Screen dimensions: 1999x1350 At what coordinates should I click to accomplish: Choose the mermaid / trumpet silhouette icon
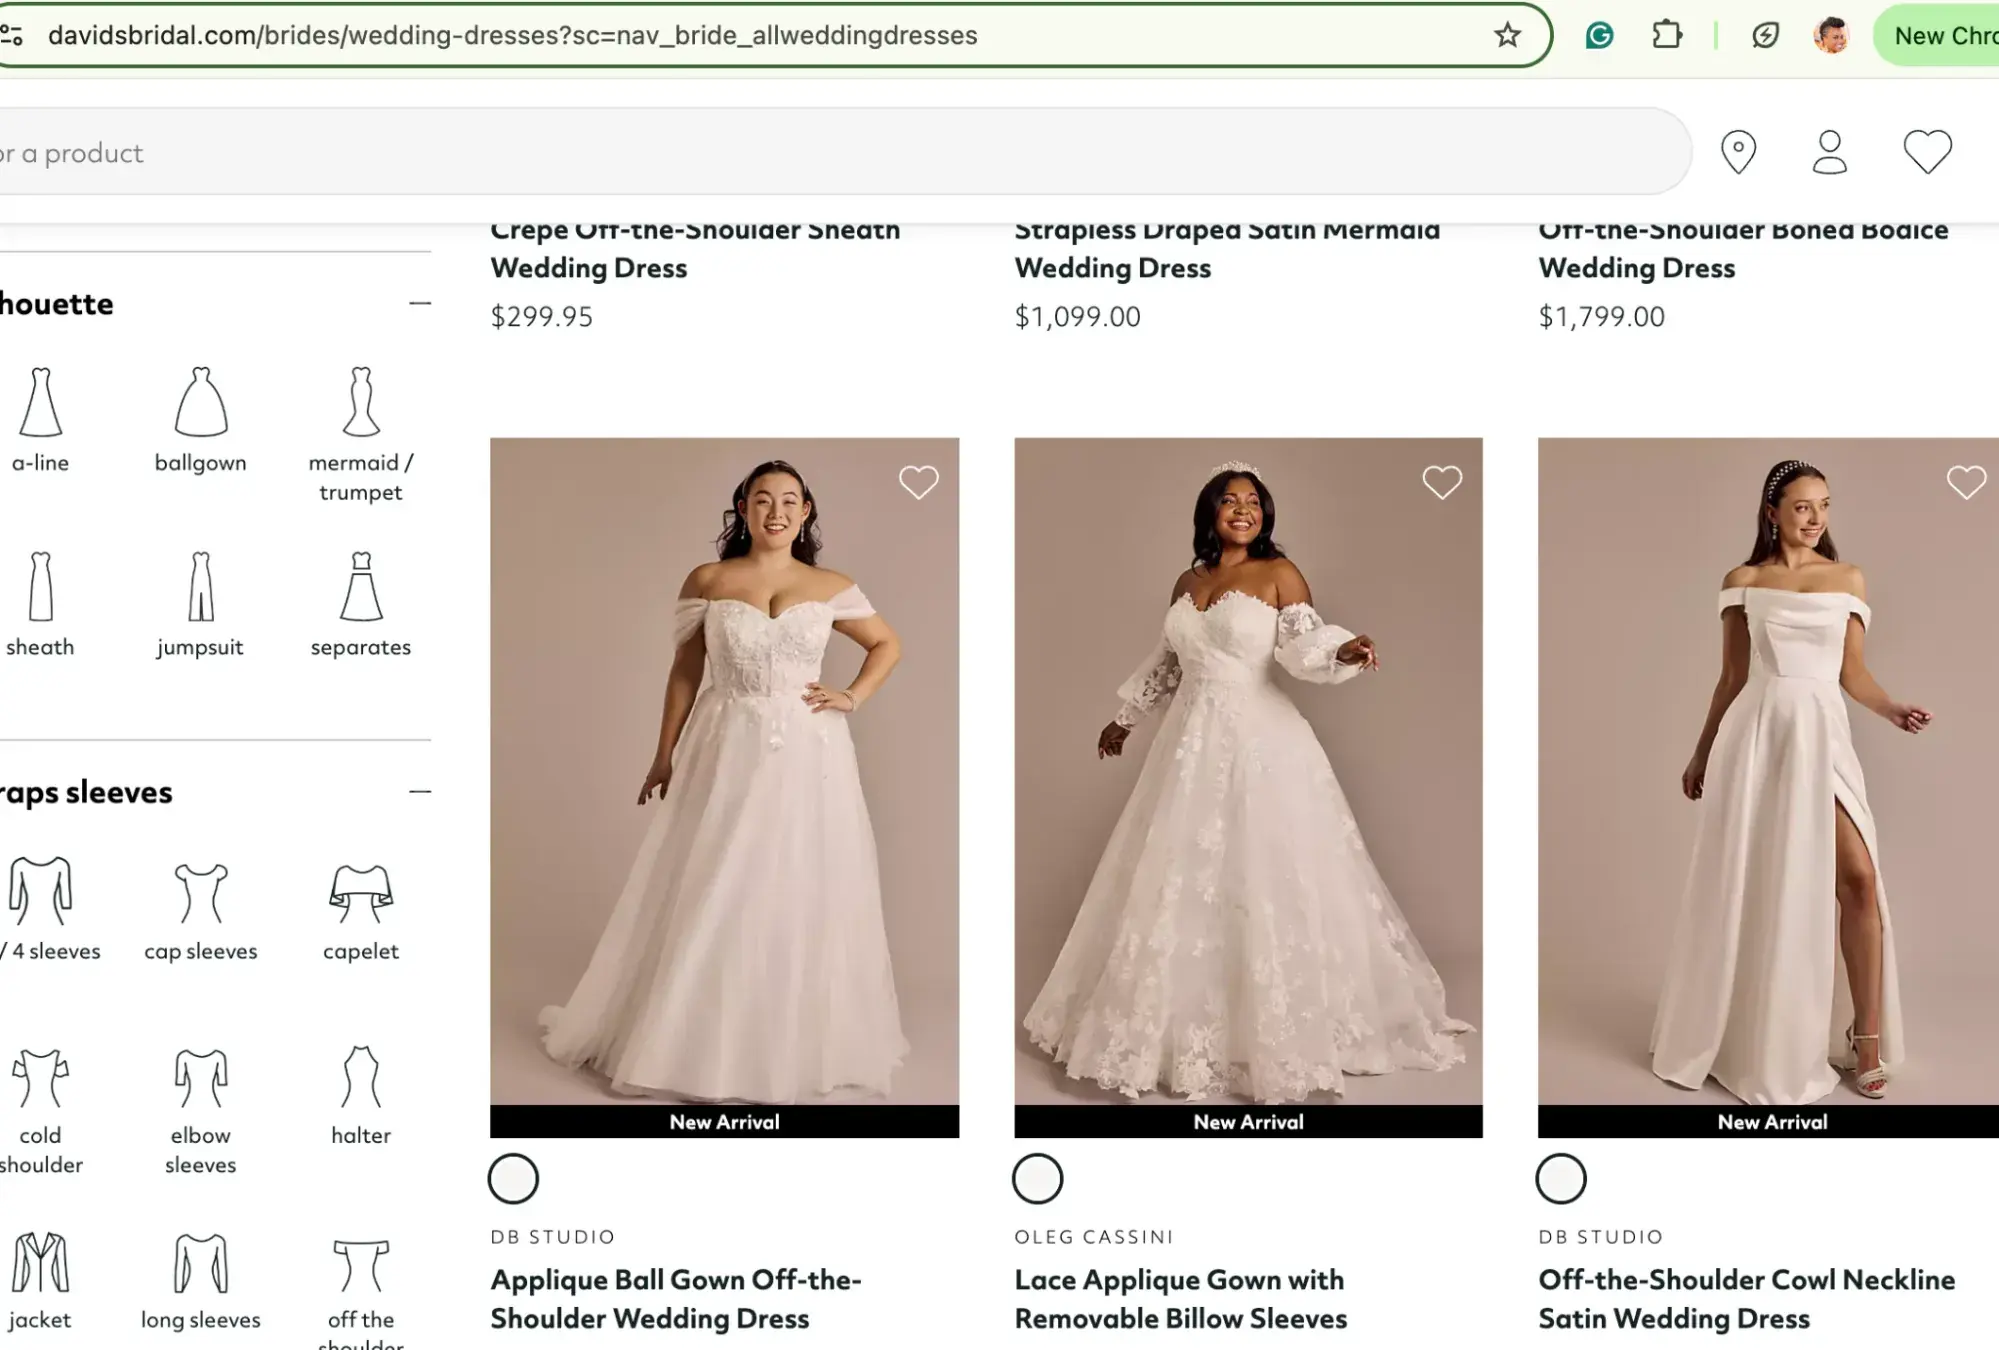click(x=361, y=402)
